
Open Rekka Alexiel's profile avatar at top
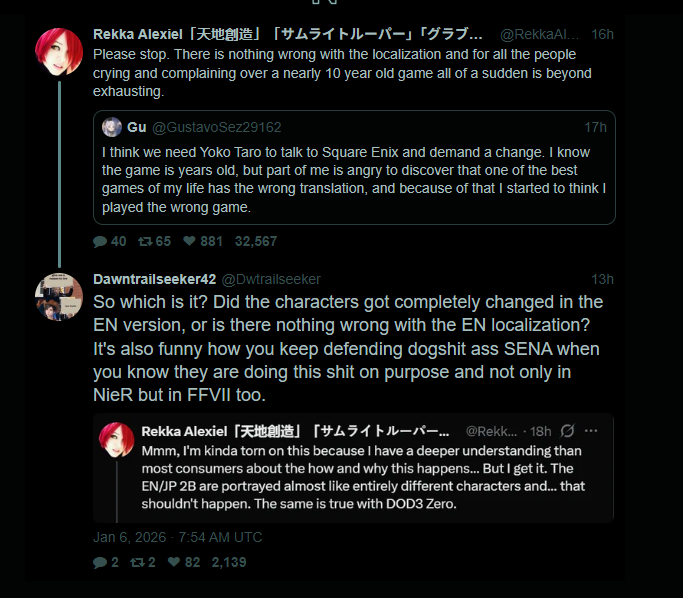59,52
